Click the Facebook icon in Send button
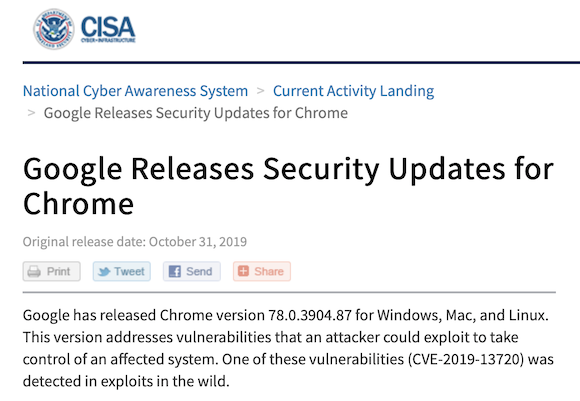The height and width of the screenshot is (401, 580). [x=175, y=272]
